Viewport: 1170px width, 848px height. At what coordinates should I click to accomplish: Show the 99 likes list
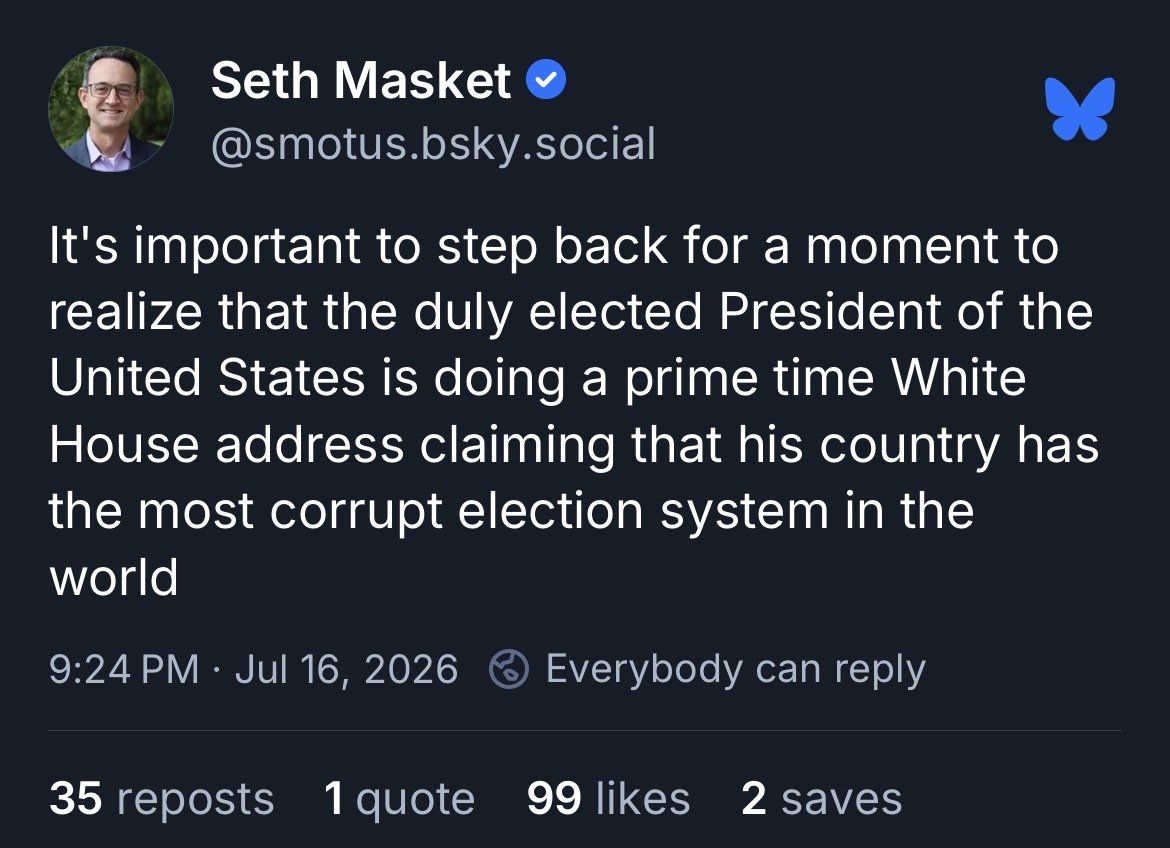click(x=608, y=798)
